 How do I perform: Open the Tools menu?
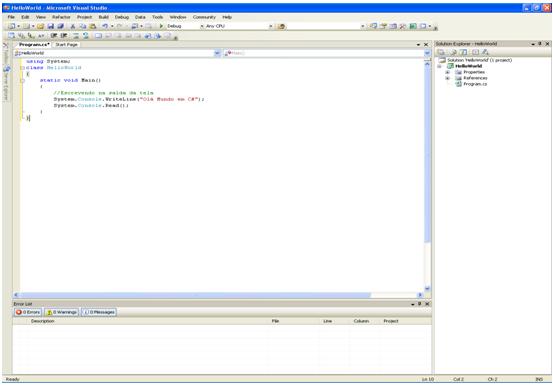pos(158,17)
